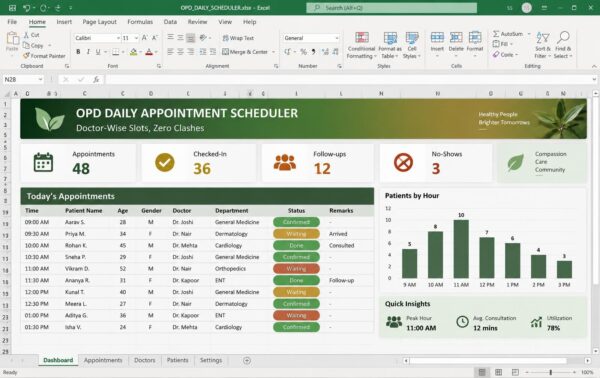Switch to Page Layout view icon
600x378 pixels.
pyautogui.click(x=499, y=372)
